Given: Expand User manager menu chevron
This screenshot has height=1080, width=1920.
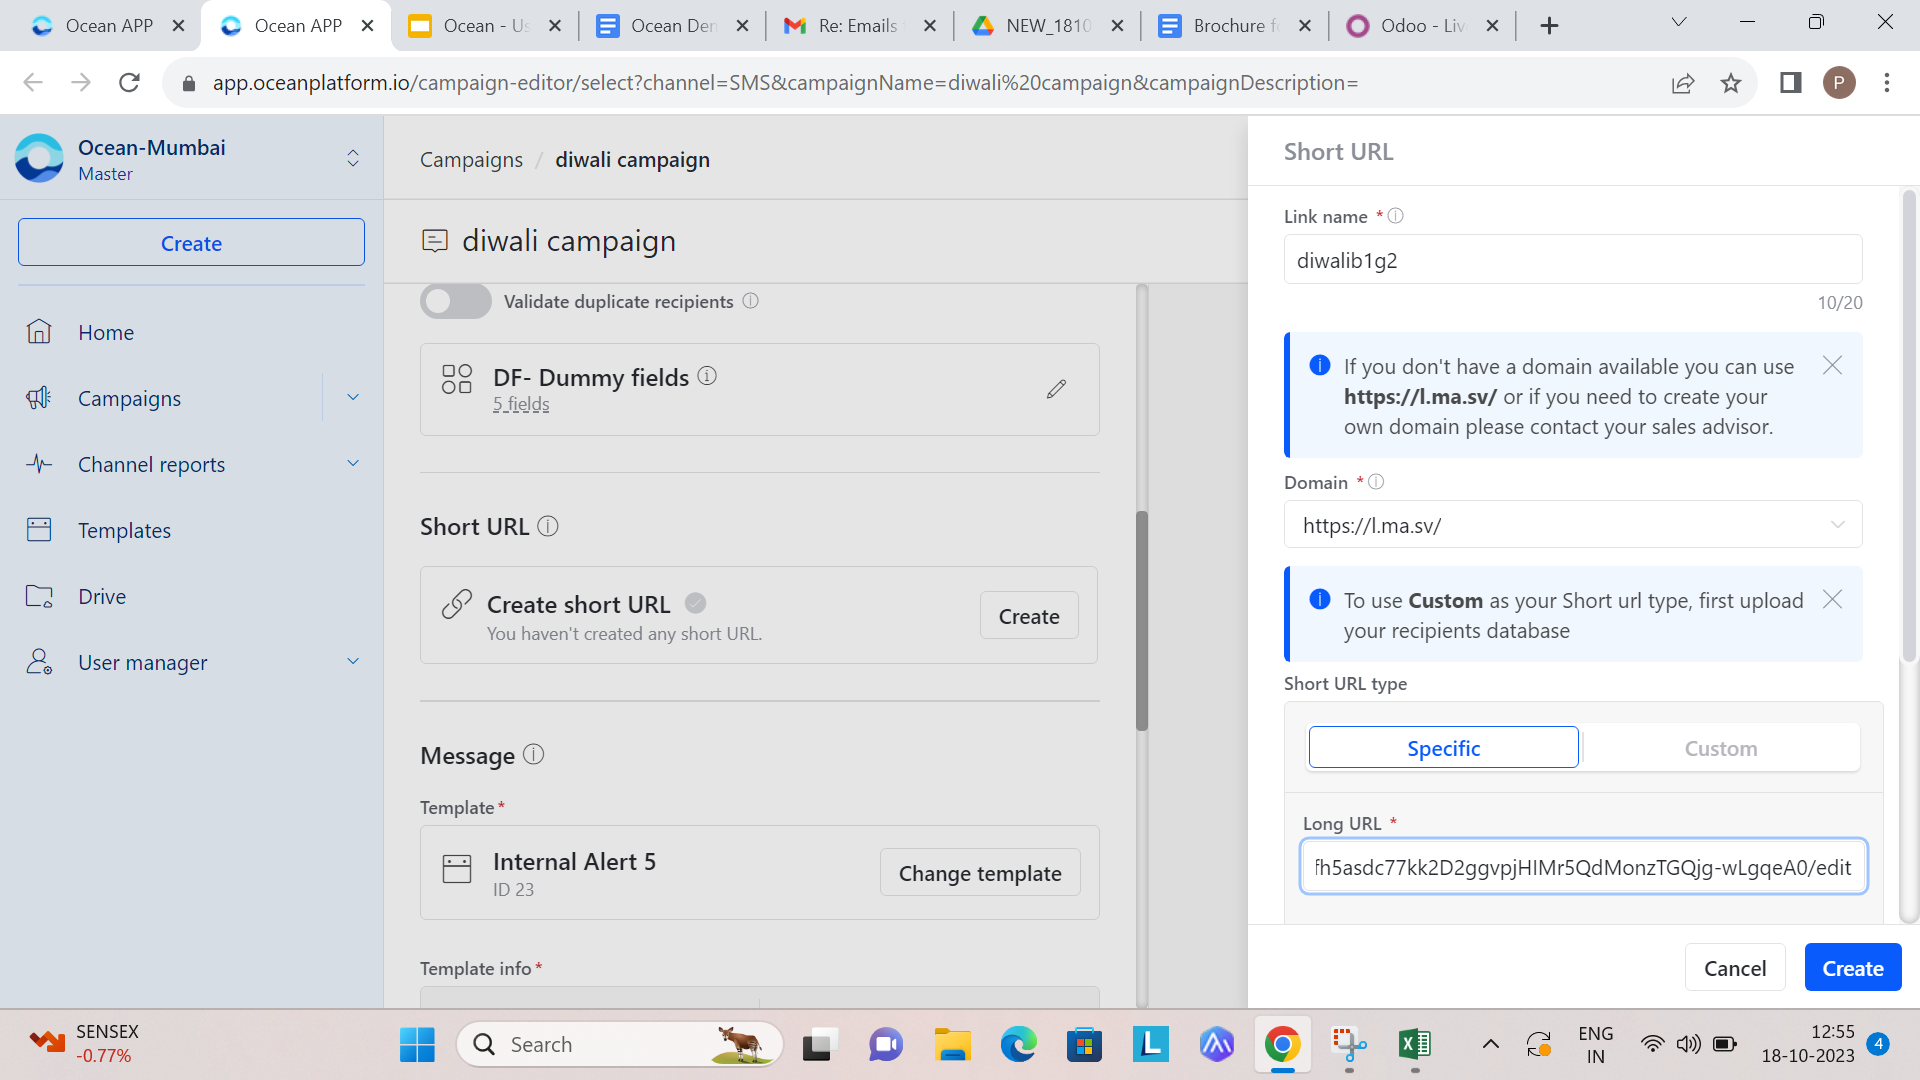Looking at the screenshot, I should 353,662.
